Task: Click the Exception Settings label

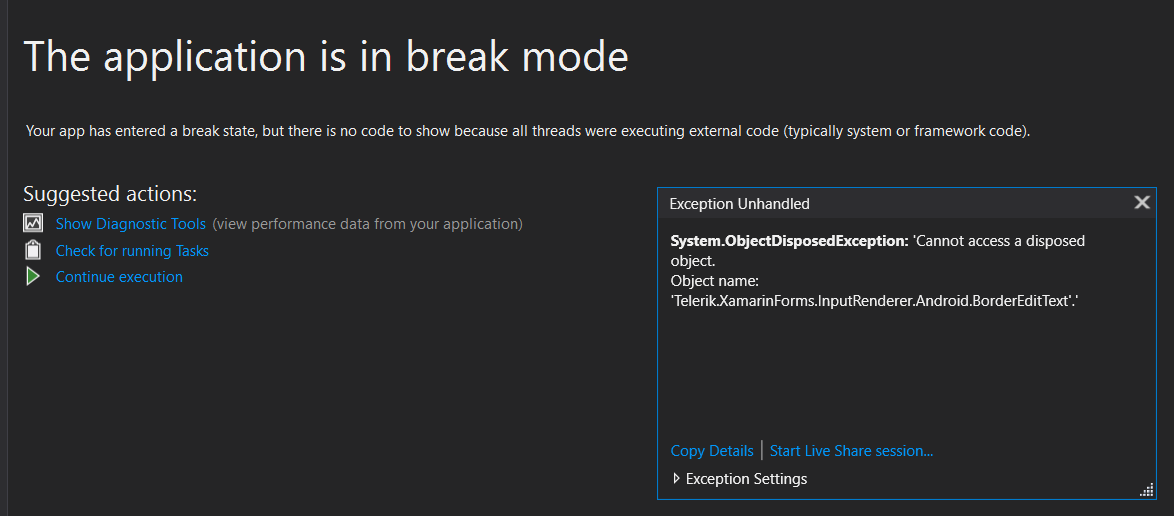Action: pos(746,479)
